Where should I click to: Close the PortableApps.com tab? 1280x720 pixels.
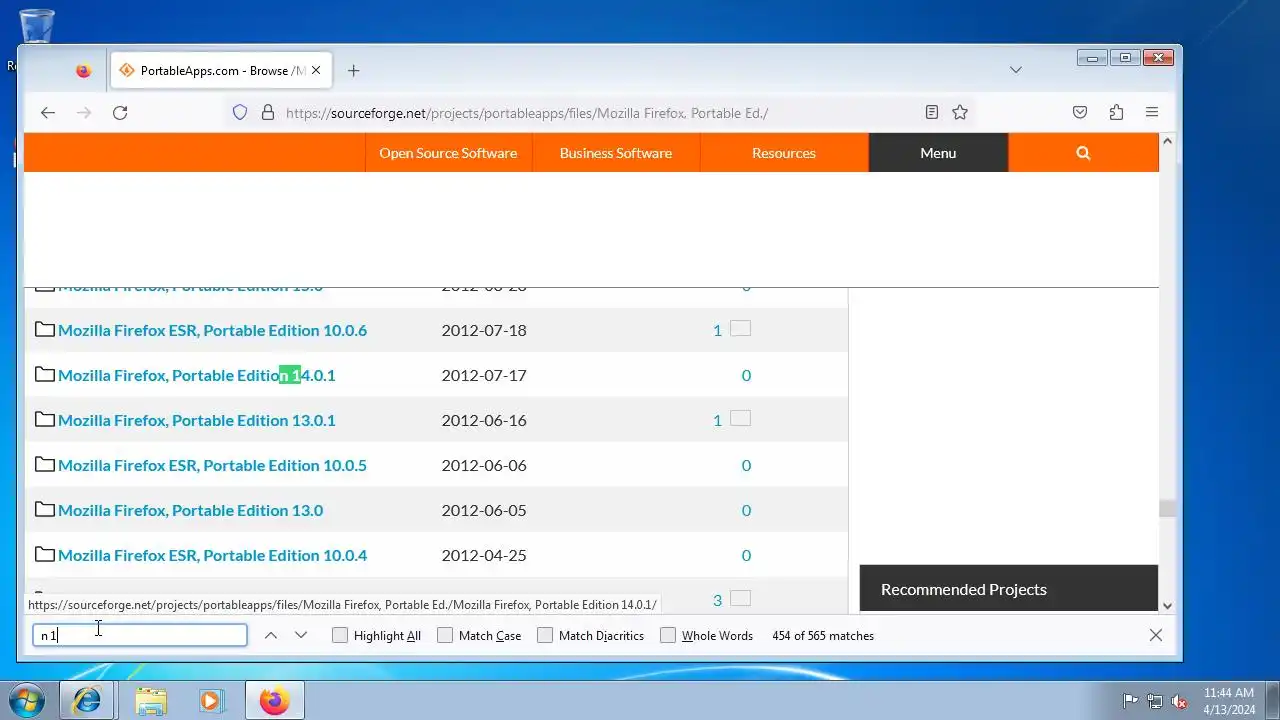tap(316, 71)
